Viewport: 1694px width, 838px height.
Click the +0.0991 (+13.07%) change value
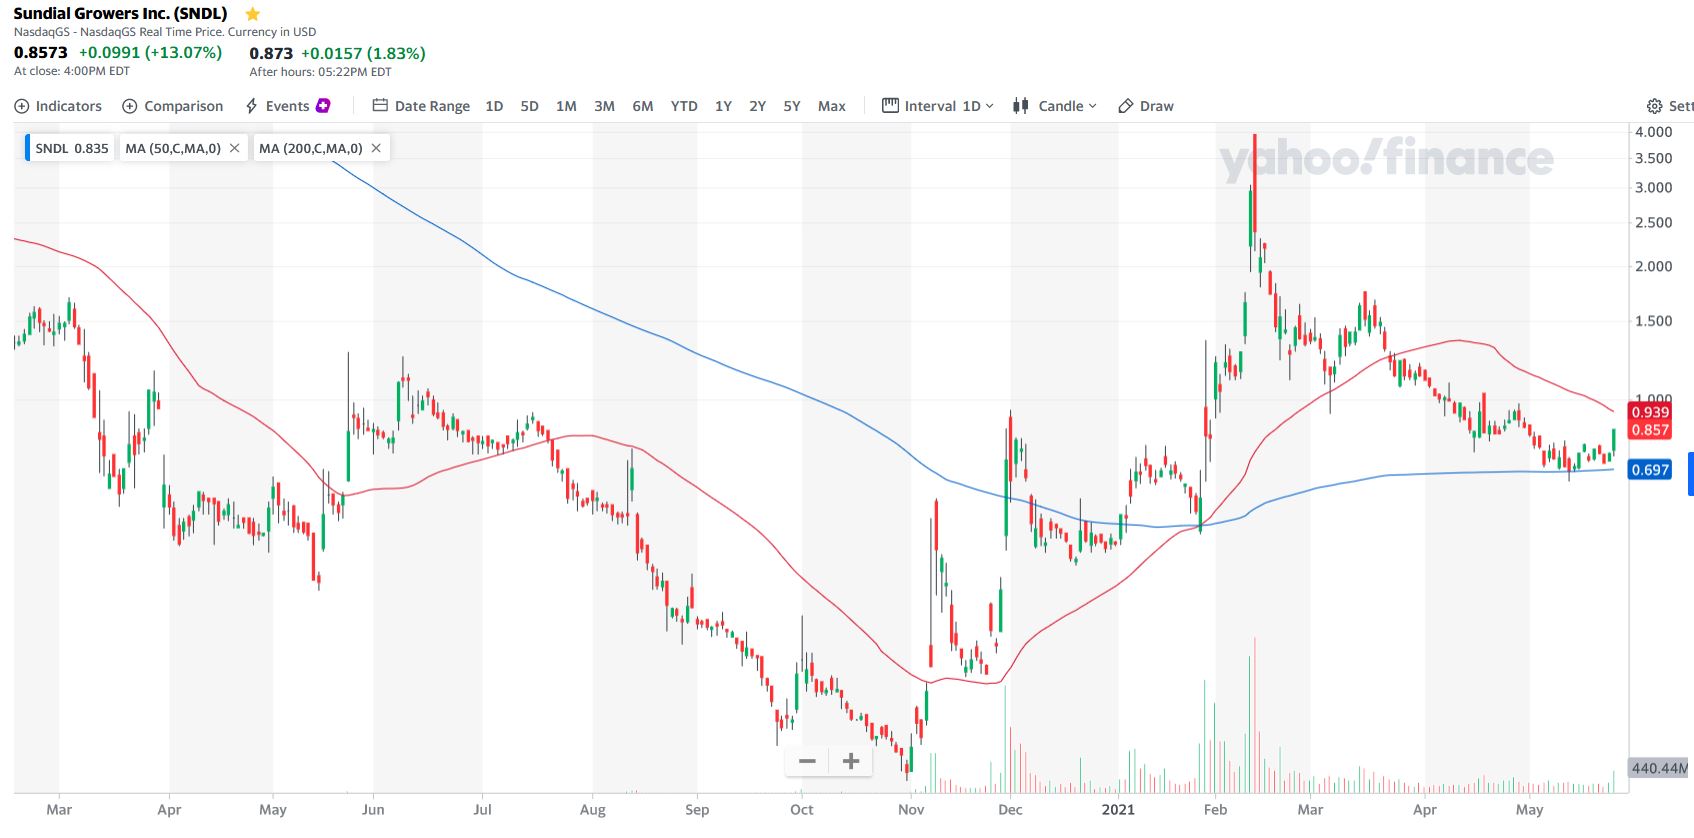pos(151,52)
